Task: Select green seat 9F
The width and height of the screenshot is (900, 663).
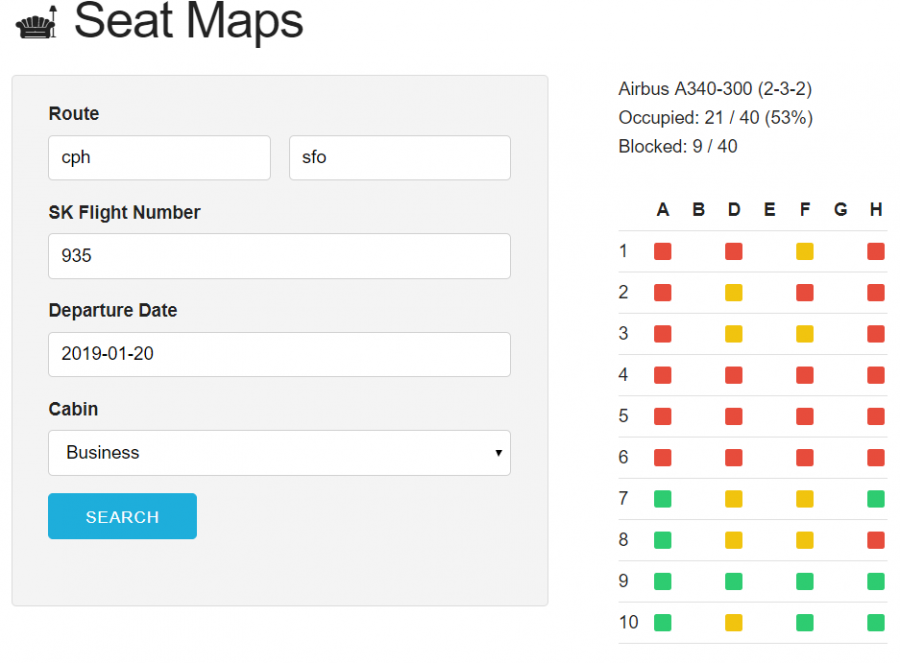Action: point(805,581)
